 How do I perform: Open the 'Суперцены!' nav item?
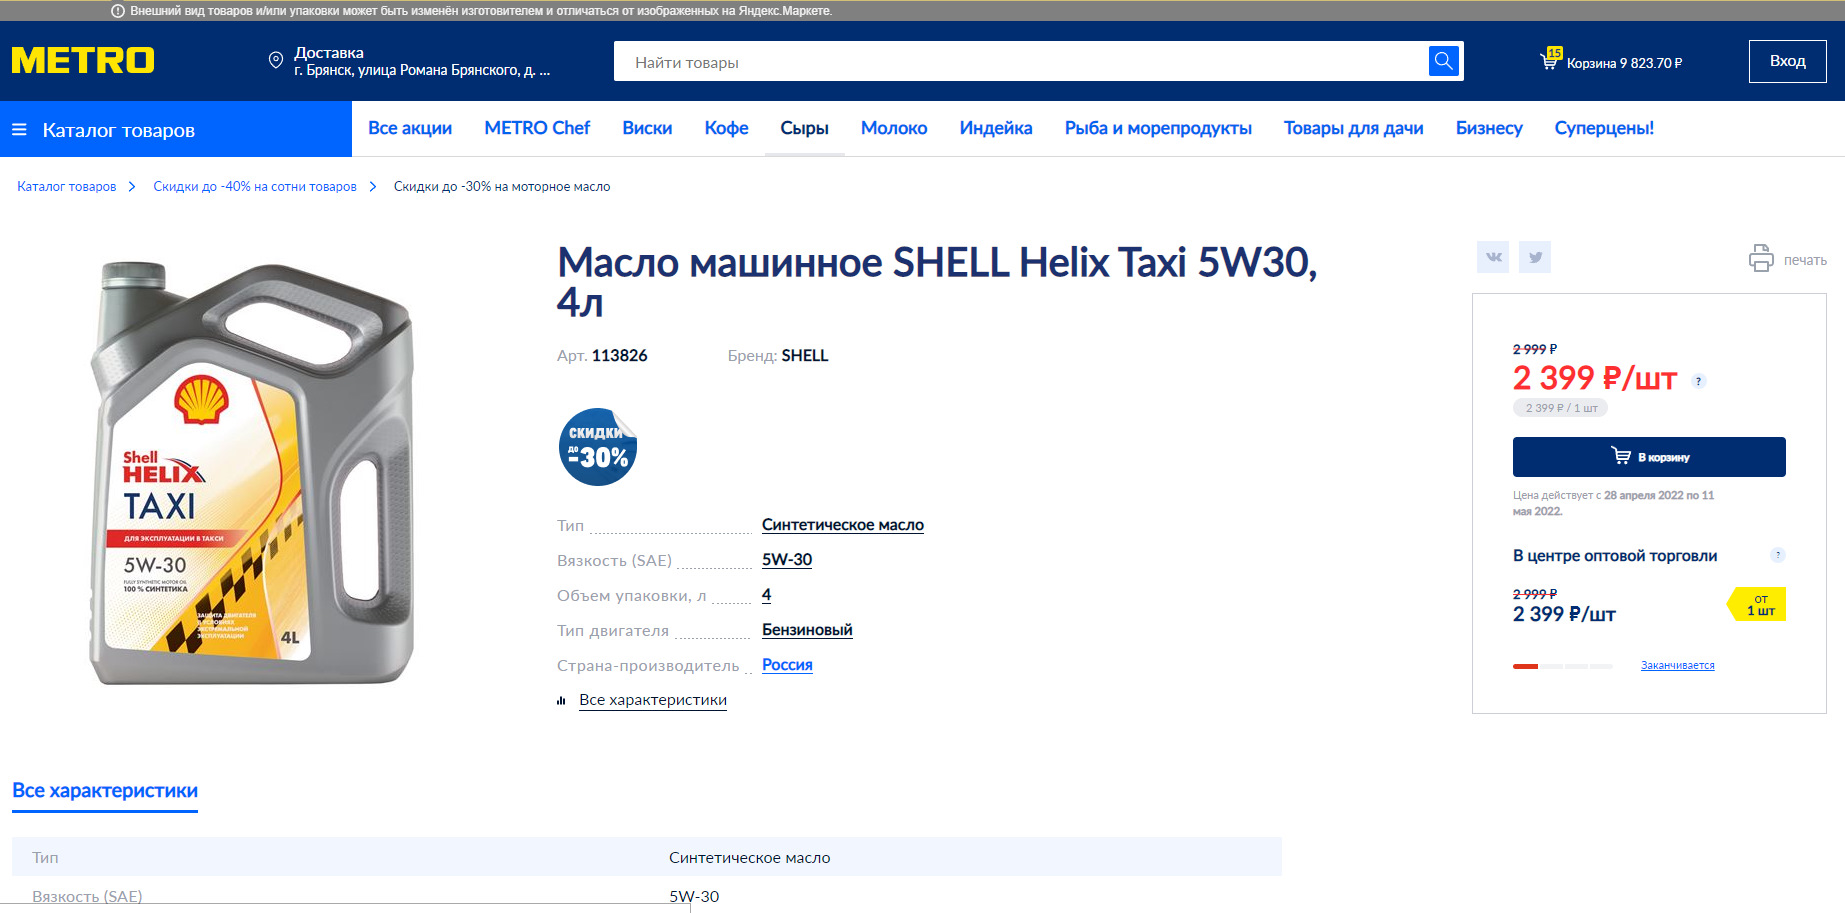click(1604, 128)
